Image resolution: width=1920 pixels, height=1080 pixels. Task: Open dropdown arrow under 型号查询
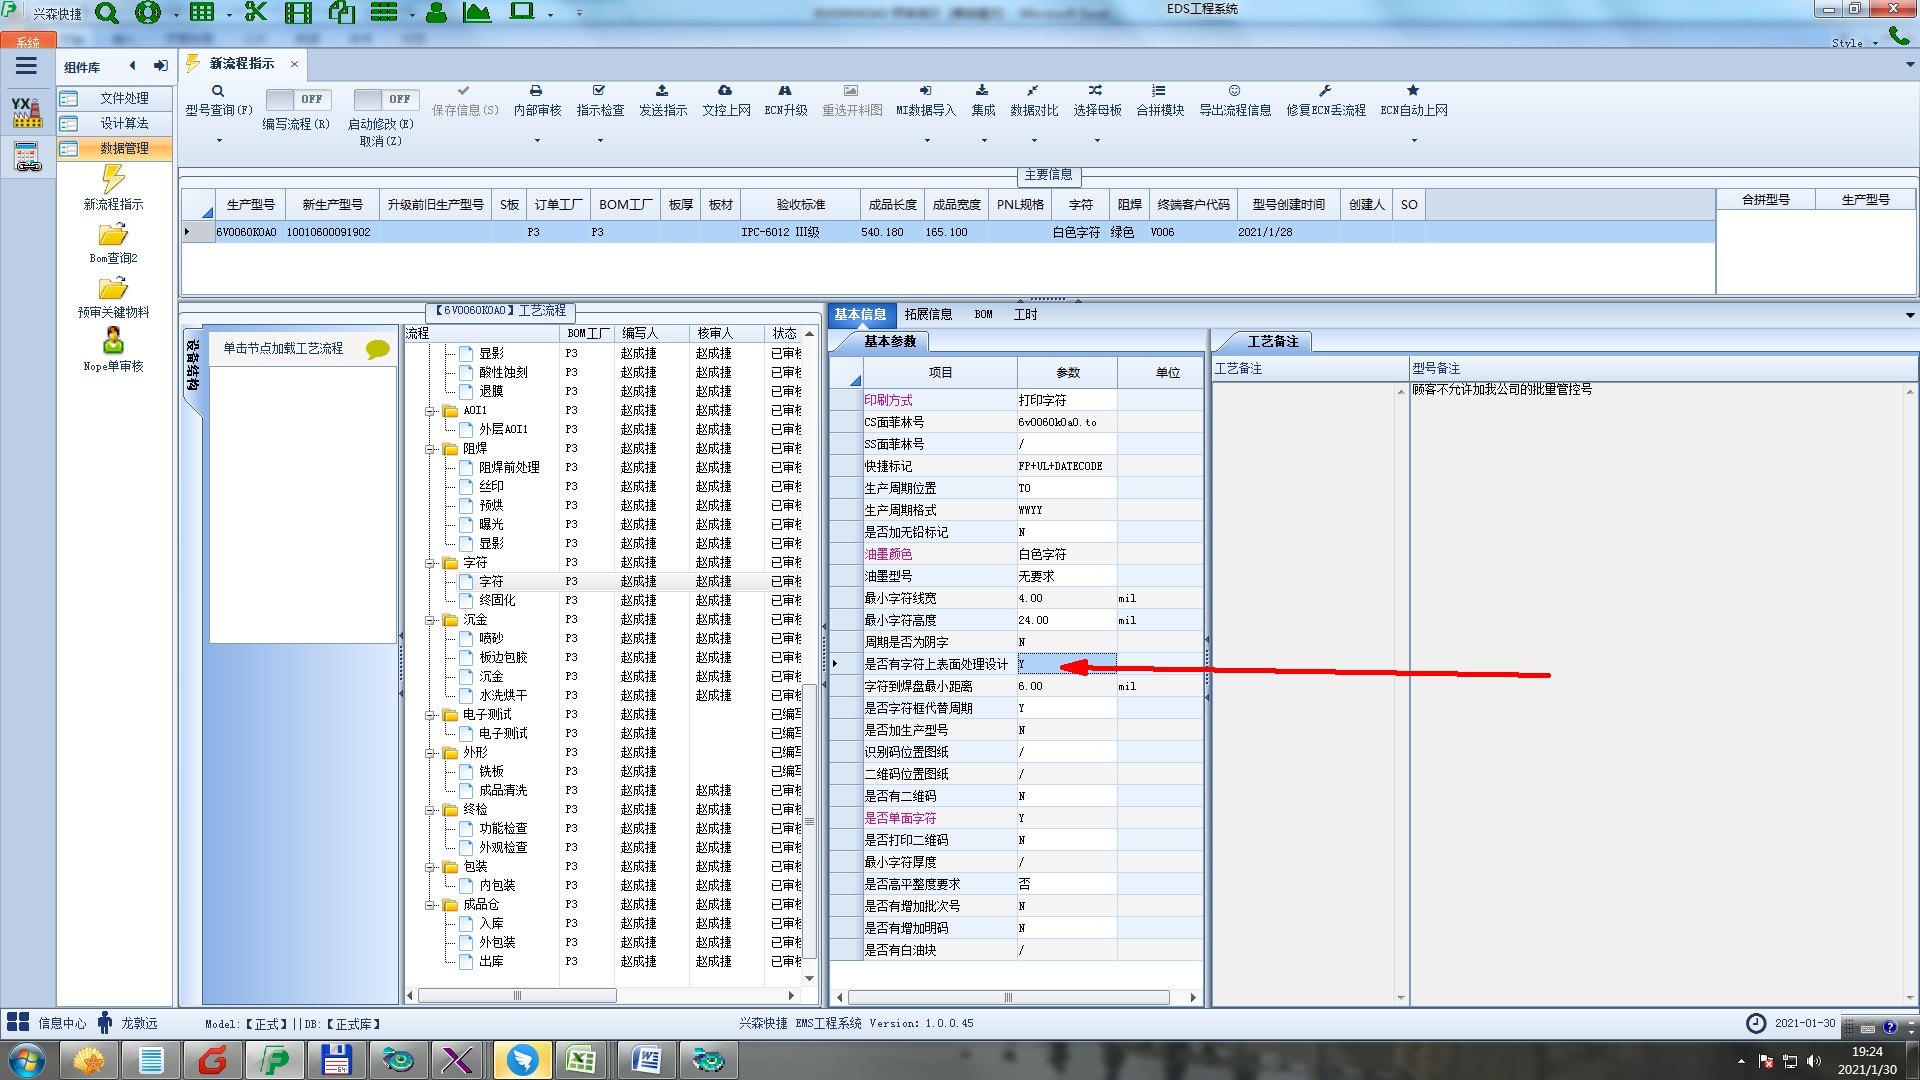[x=219, y=141]
